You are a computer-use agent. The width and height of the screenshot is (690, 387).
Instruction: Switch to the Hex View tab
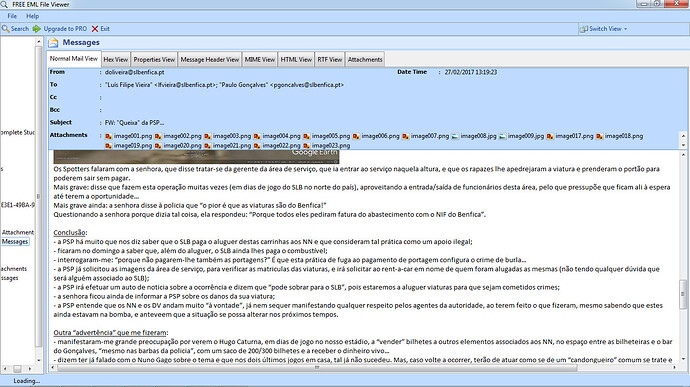click(x=116, y=59)
